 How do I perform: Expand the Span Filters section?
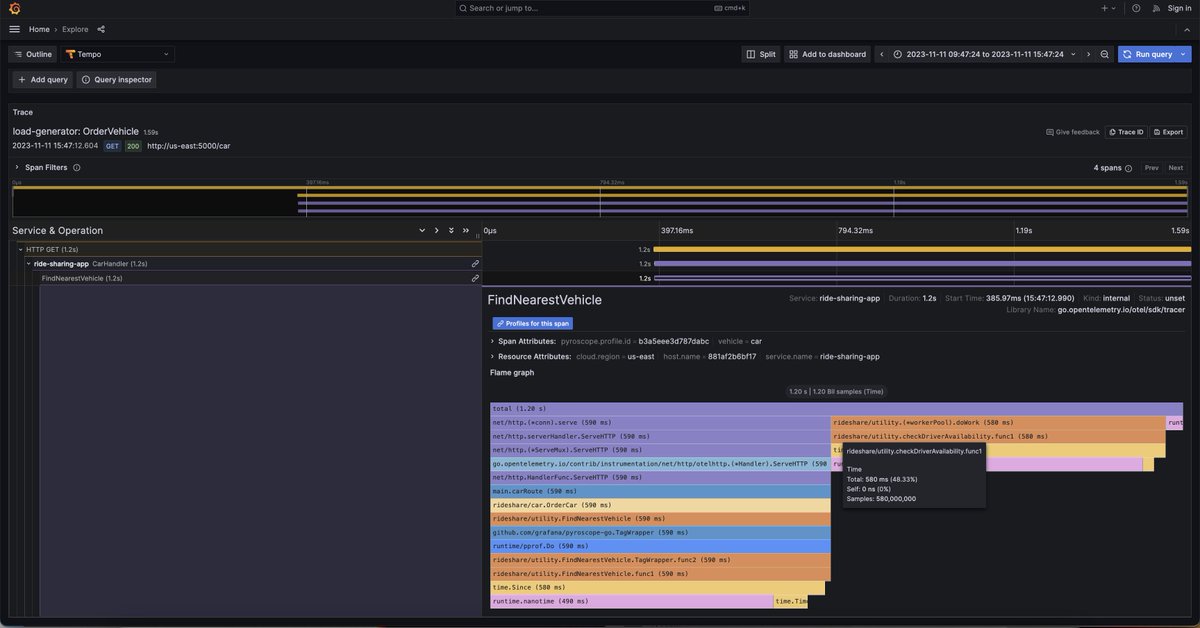(17, 168)
